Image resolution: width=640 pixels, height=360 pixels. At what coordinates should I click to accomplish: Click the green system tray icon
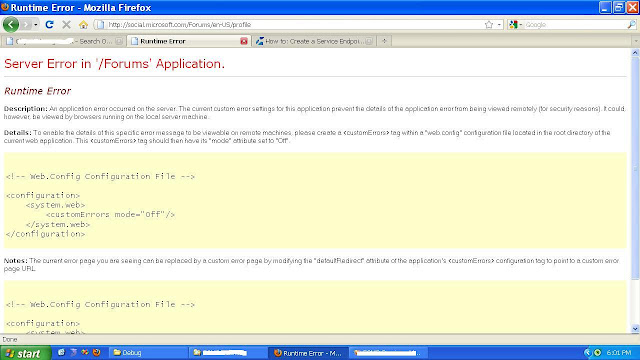[598, 353]
